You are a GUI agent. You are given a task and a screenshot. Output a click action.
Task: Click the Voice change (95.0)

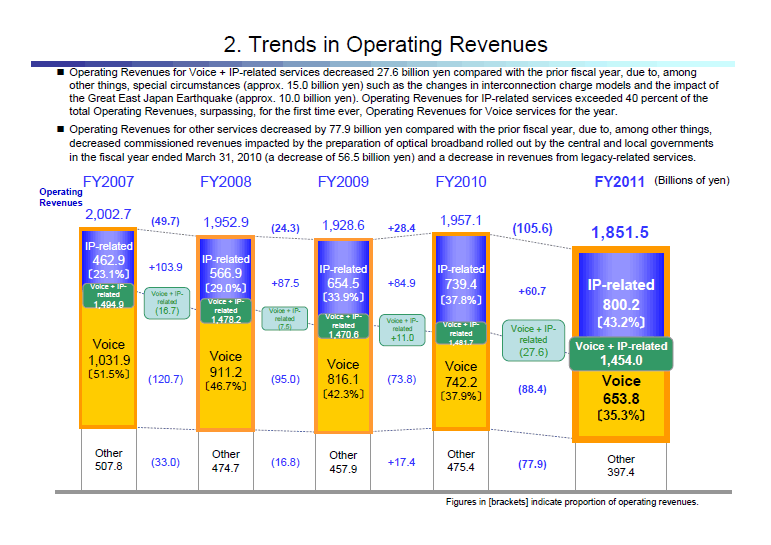pos(285,379)
